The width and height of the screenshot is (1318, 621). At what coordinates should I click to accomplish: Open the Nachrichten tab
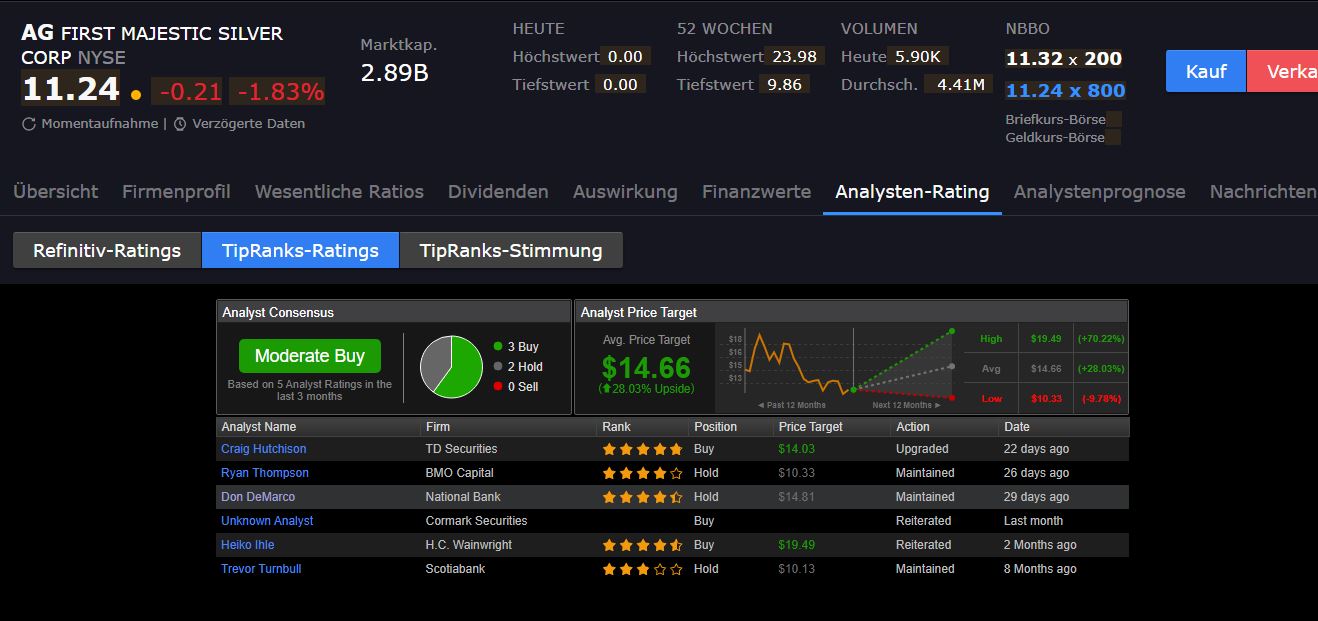tap(1263, 191)
